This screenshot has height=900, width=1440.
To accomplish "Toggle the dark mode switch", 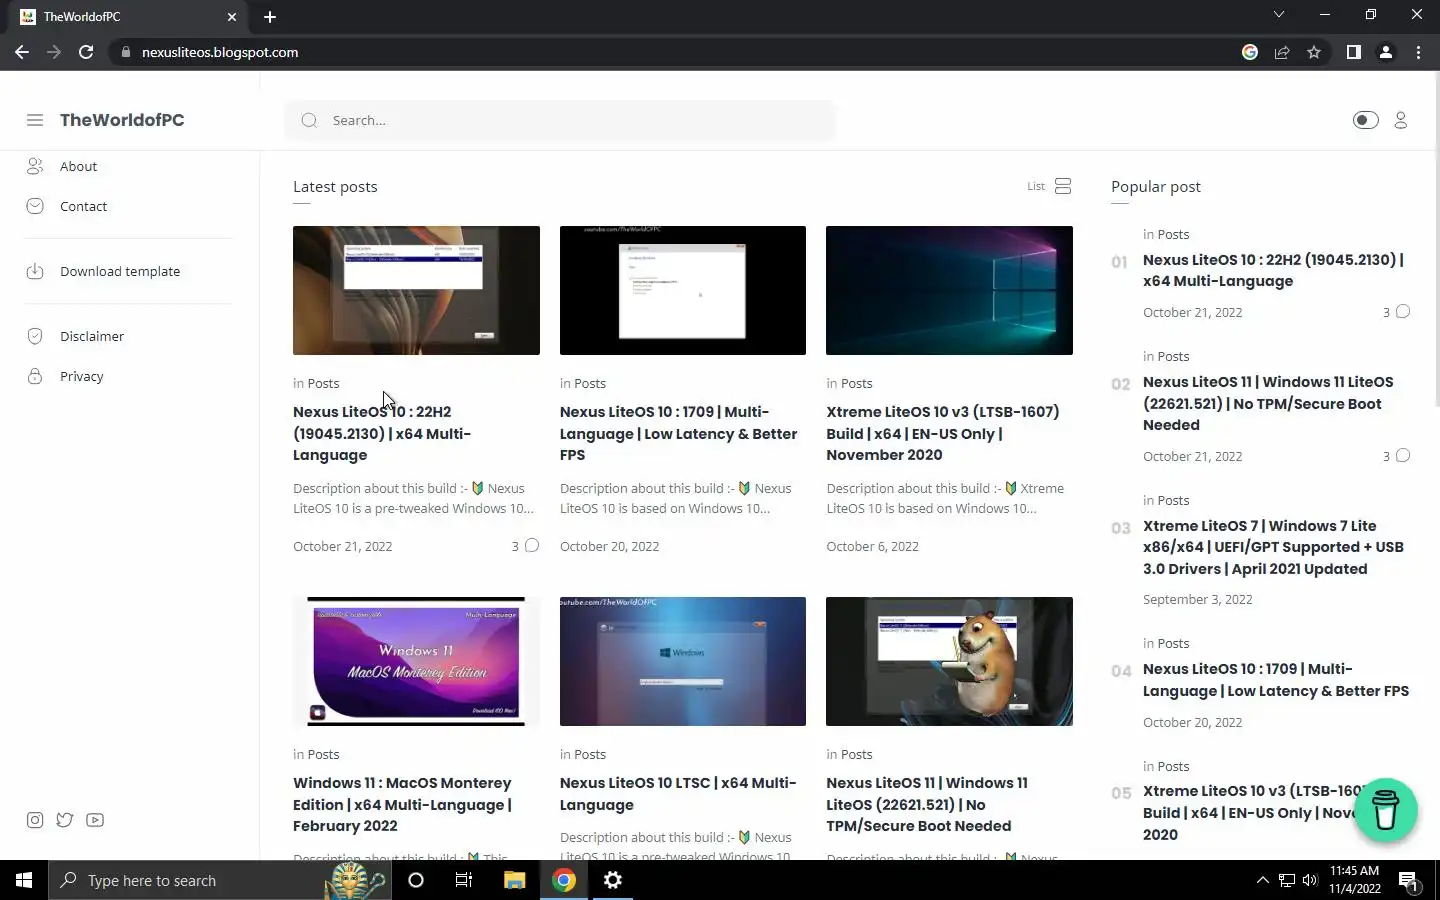I will [1365, 120].
